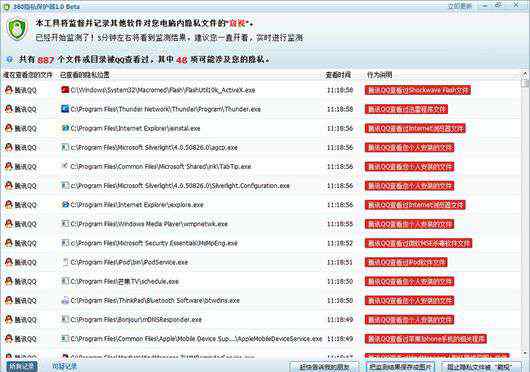Sort by the 查看时间 column header

[338, 75]
